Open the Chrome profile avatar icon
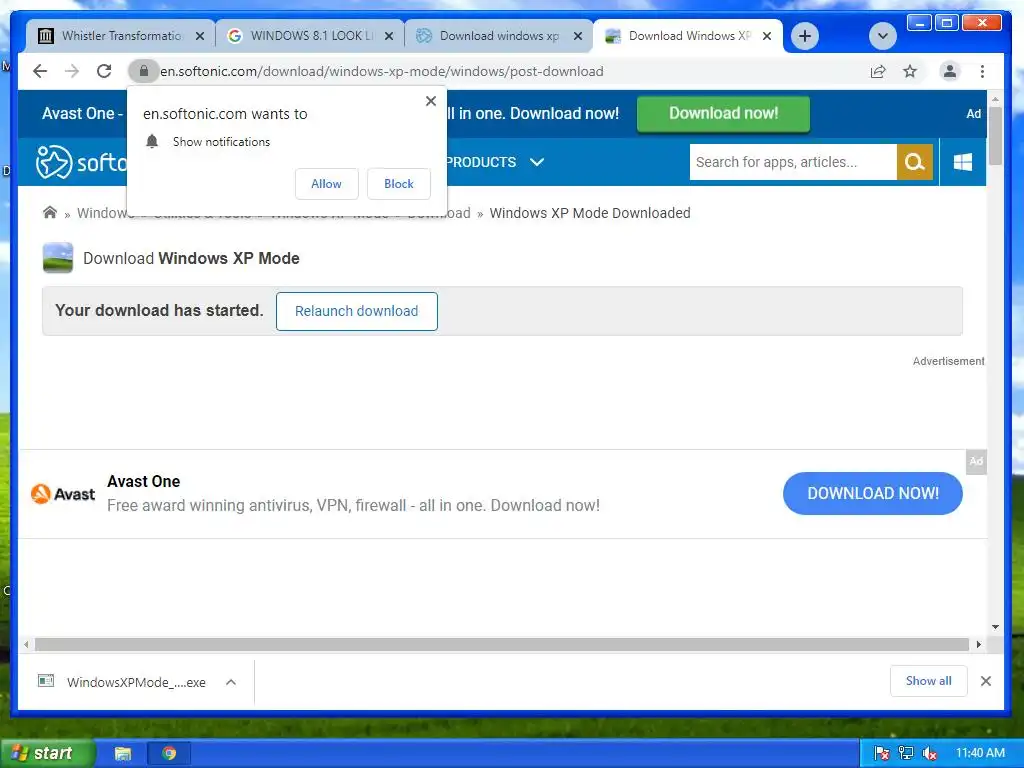The image size is (1024, 768). coord(950,71)
